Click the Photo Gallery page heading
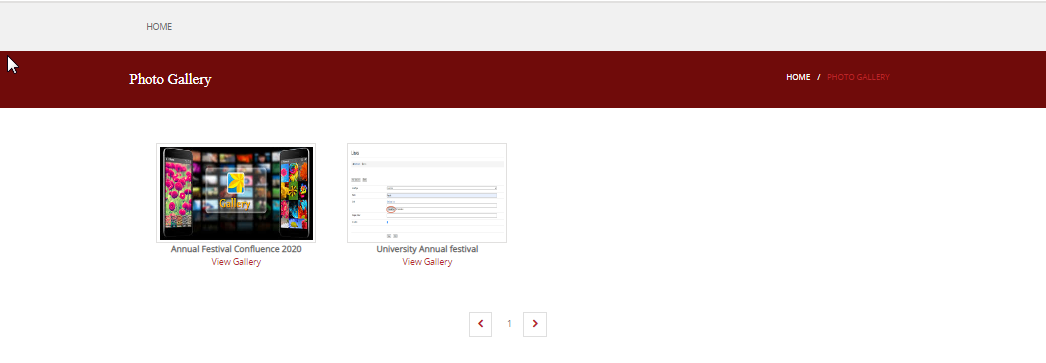The width and height of the screenshot is (1046, 363). (x=170, y=79)
